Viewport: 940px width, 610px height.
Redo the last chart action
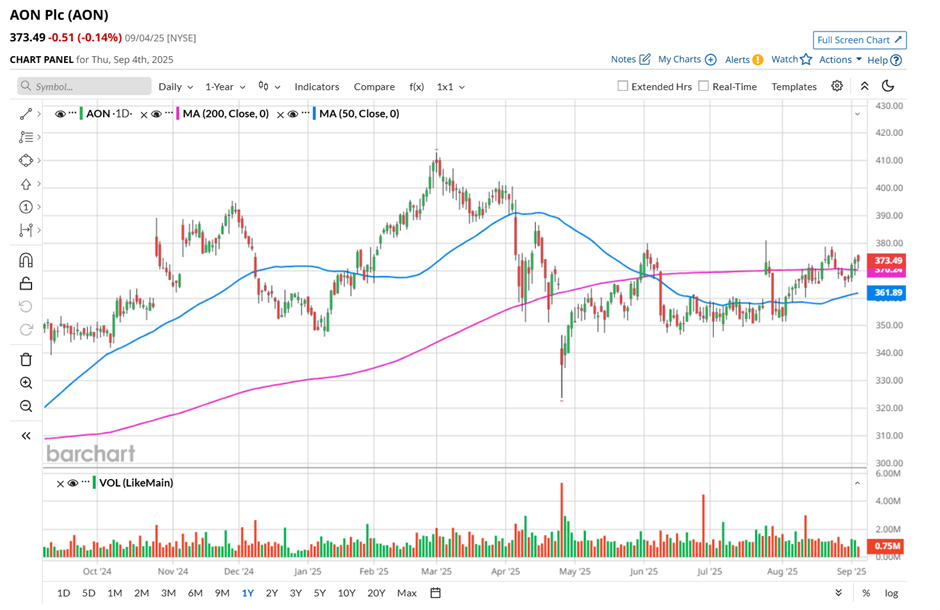(25, 330)
